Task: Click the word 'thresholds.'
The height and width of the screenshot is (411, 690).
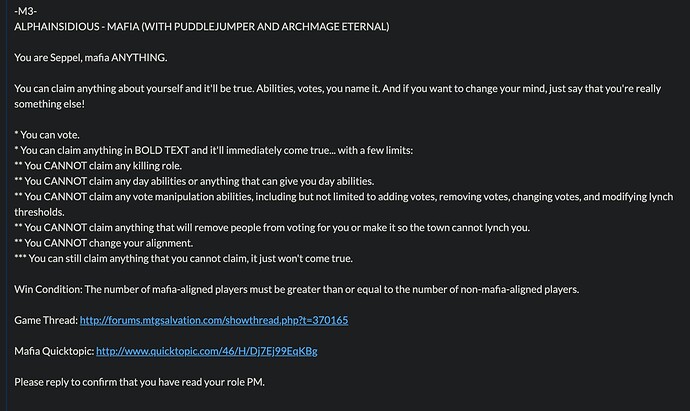Action: (39, 212)
